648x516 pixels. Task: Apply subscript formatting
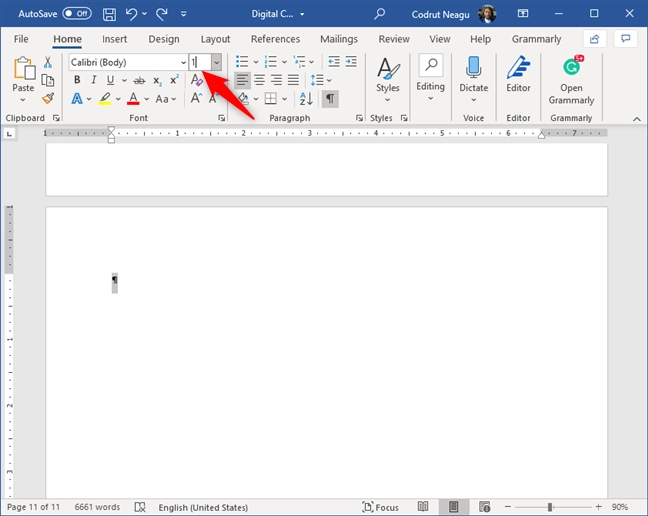click(x=157, y=81)
